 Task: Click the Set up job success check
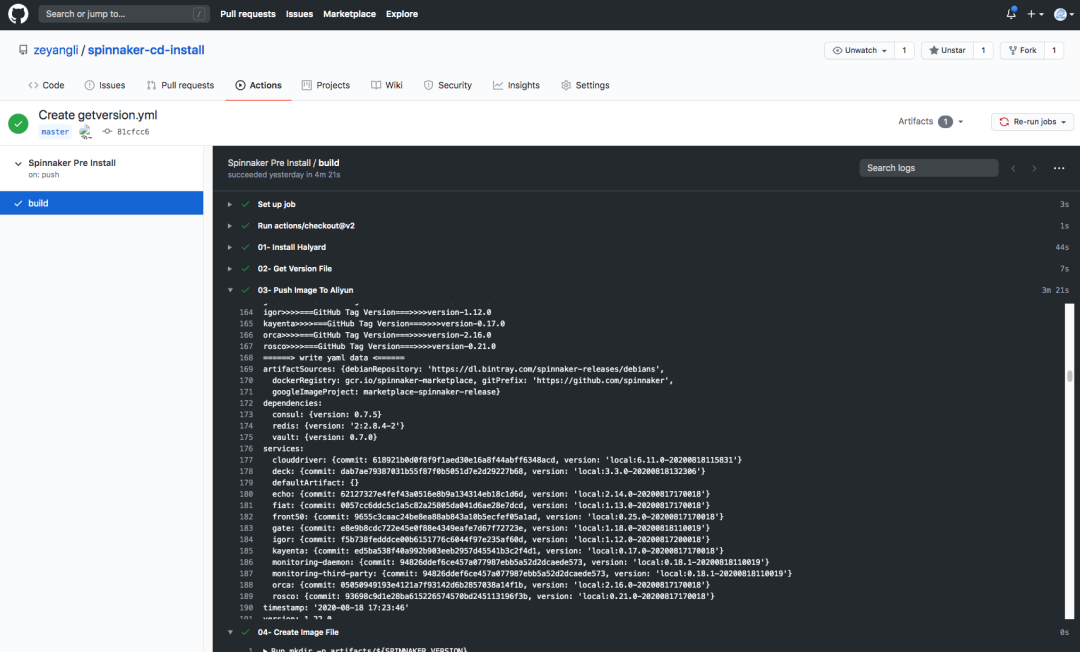[245, 204]
